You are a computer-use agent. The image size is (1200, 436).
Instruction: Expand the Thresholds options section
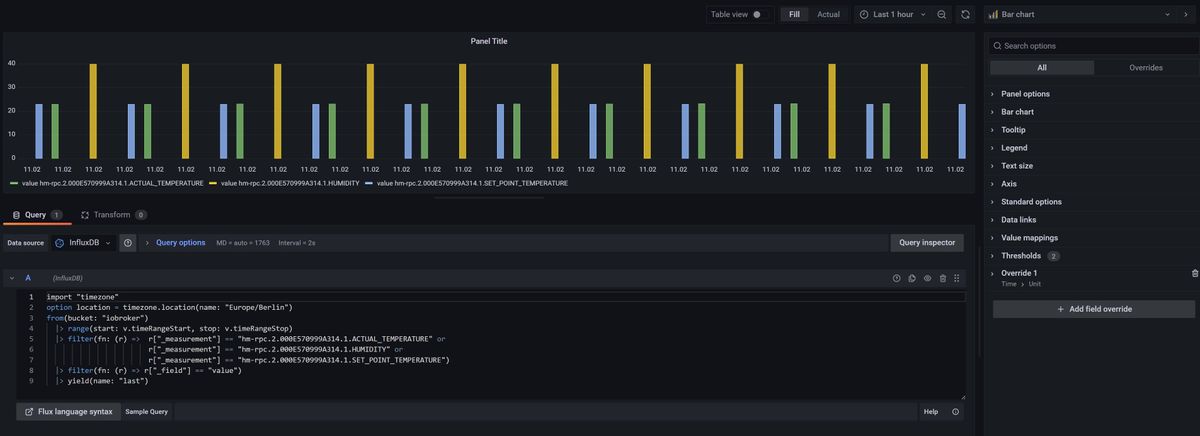pos(1023,256)
